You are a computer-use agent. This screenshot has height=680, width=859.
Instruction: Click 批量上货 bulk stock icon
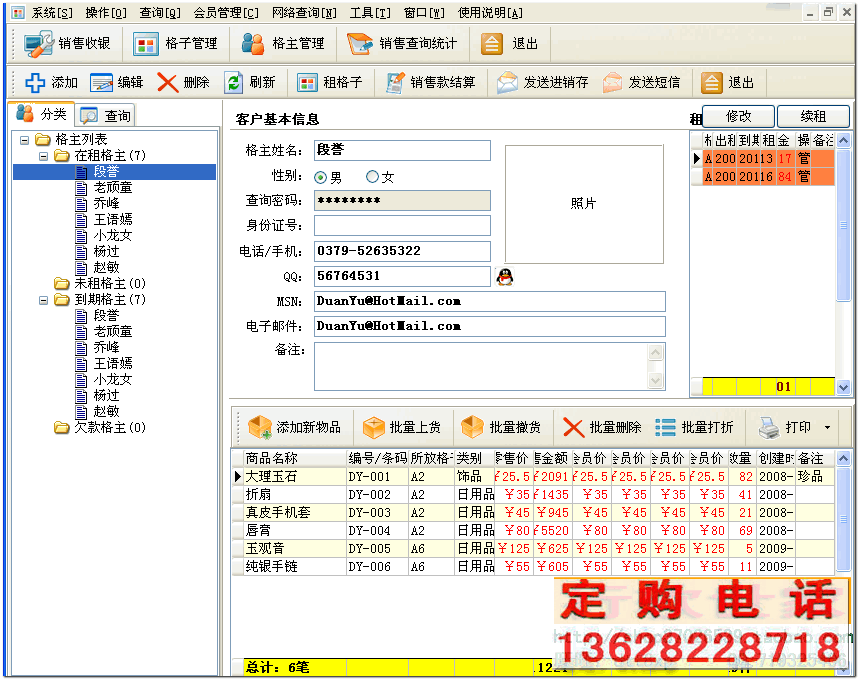374,427
